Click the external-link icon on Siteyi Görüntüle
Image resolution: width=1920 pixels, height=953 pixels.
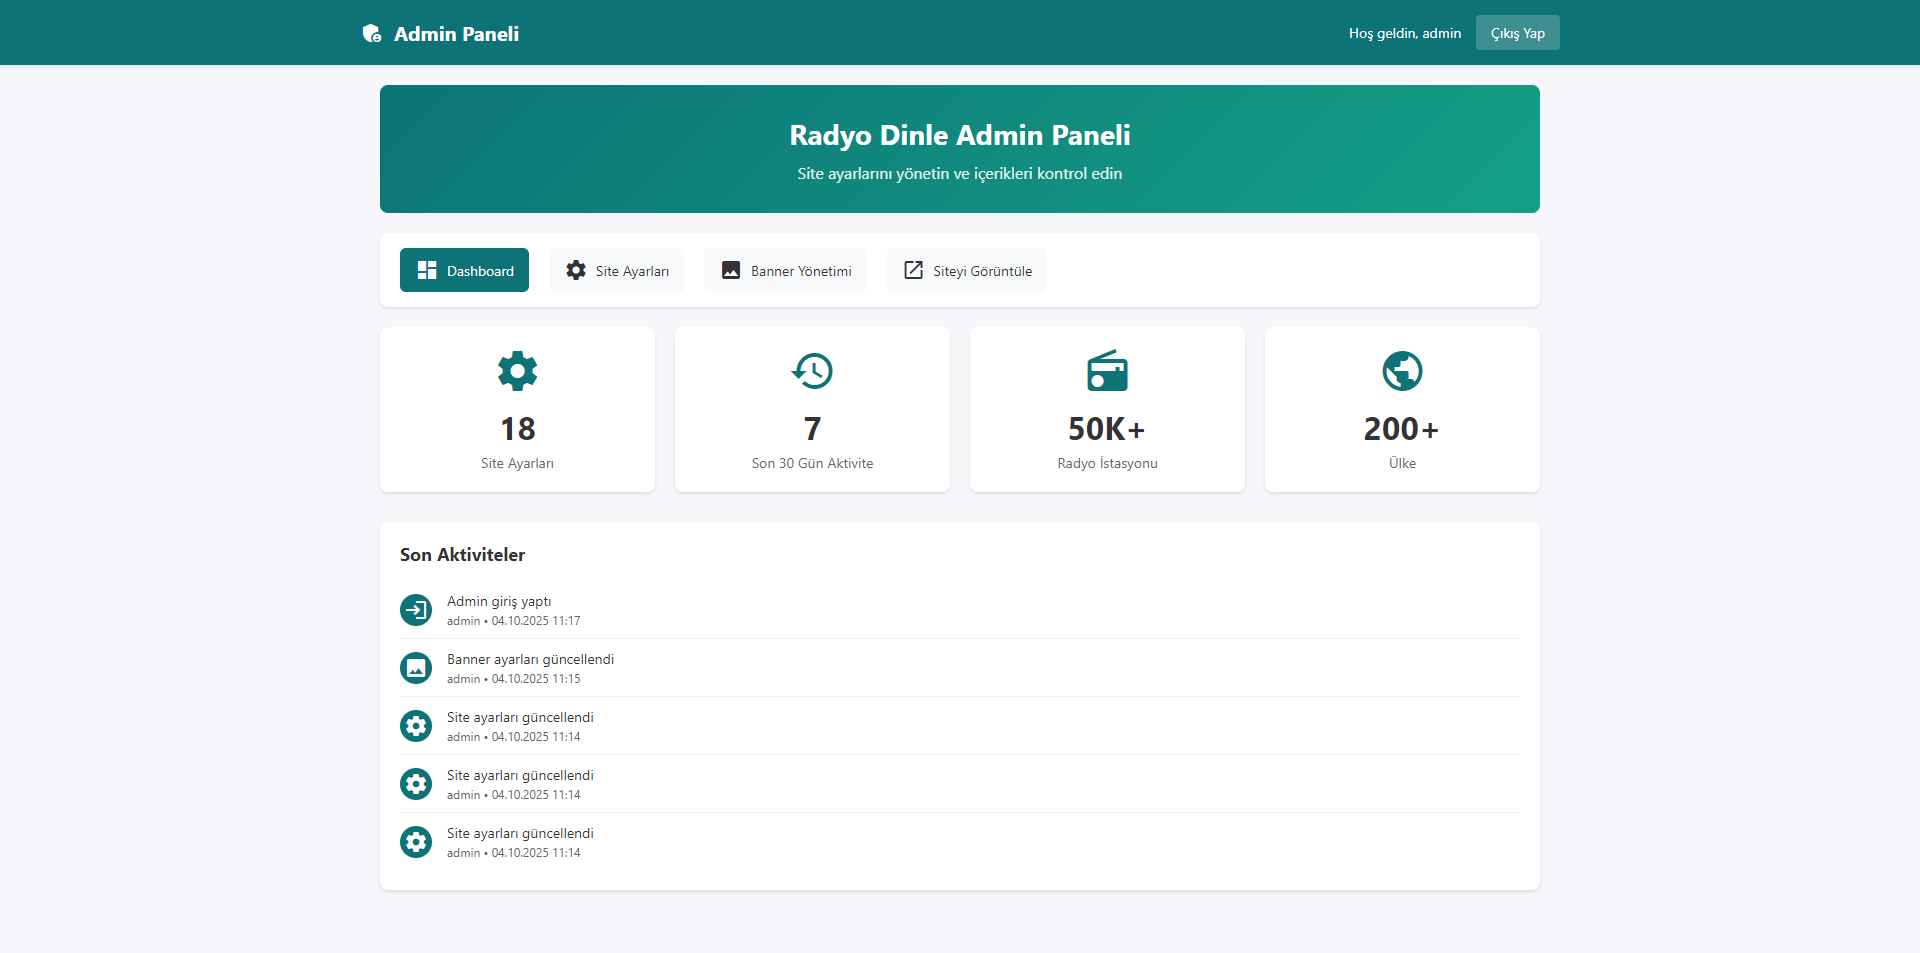point(913,270)
